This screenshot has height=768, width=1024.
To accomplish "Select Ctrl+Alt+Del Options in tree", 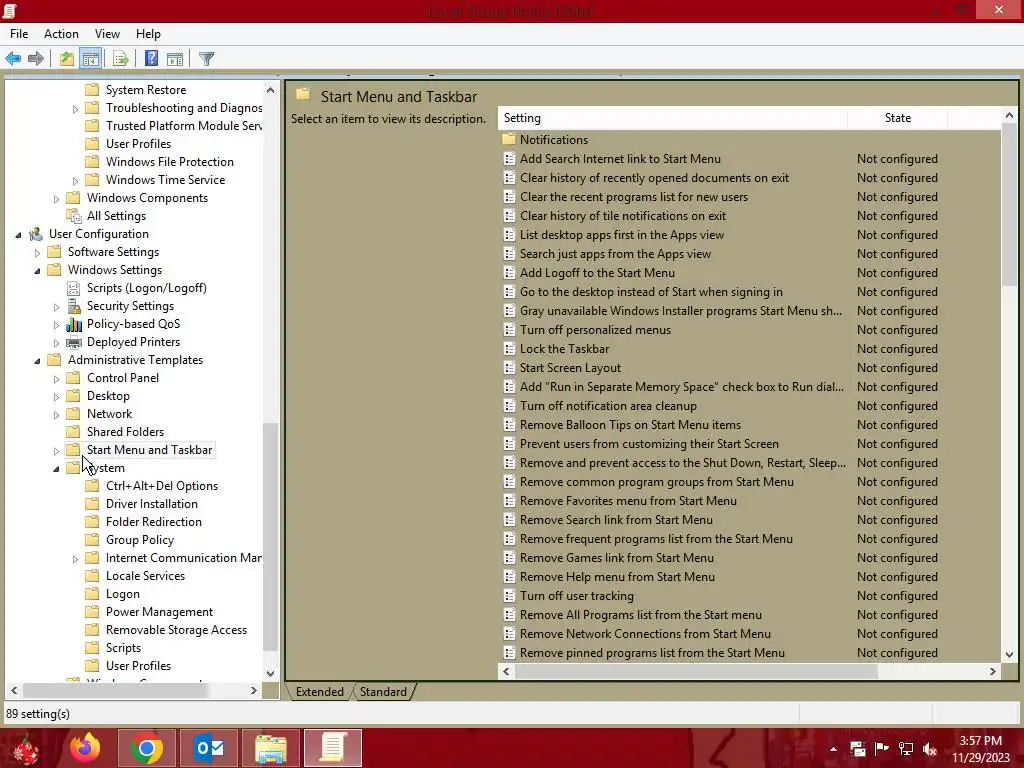I will (x=162, y=486).
